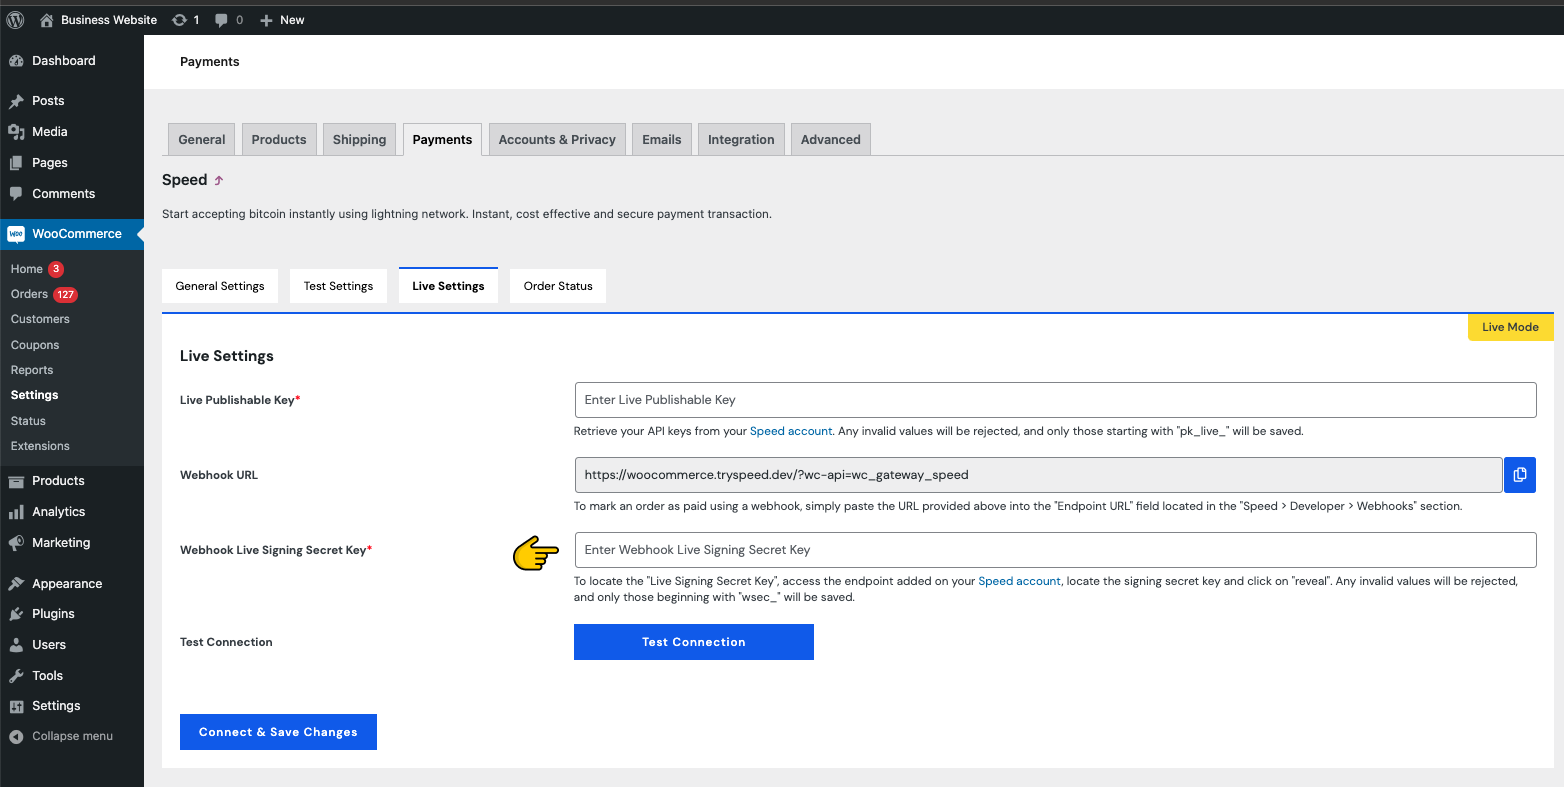
Task: Open the General Settings sub-tab
Action: coord(220,286)
